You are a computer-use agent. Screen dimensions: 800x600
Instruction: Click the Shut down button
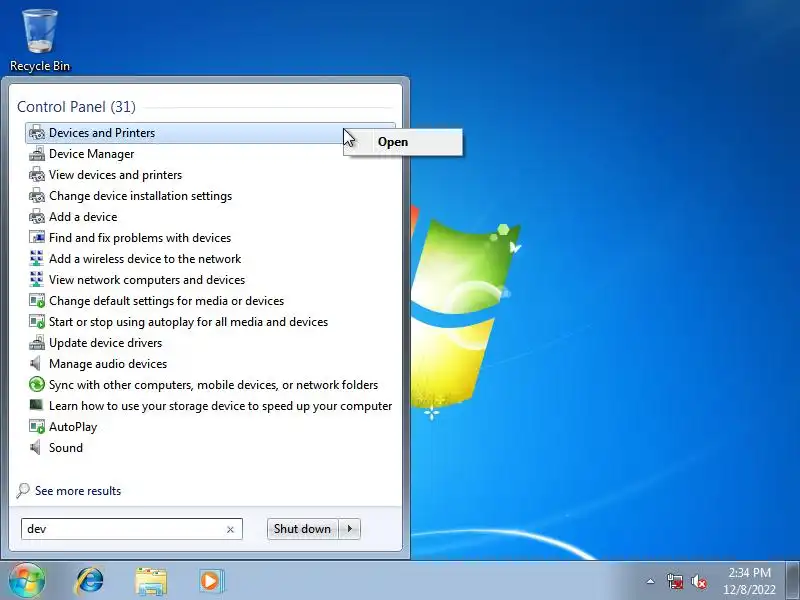coord(303,529)
